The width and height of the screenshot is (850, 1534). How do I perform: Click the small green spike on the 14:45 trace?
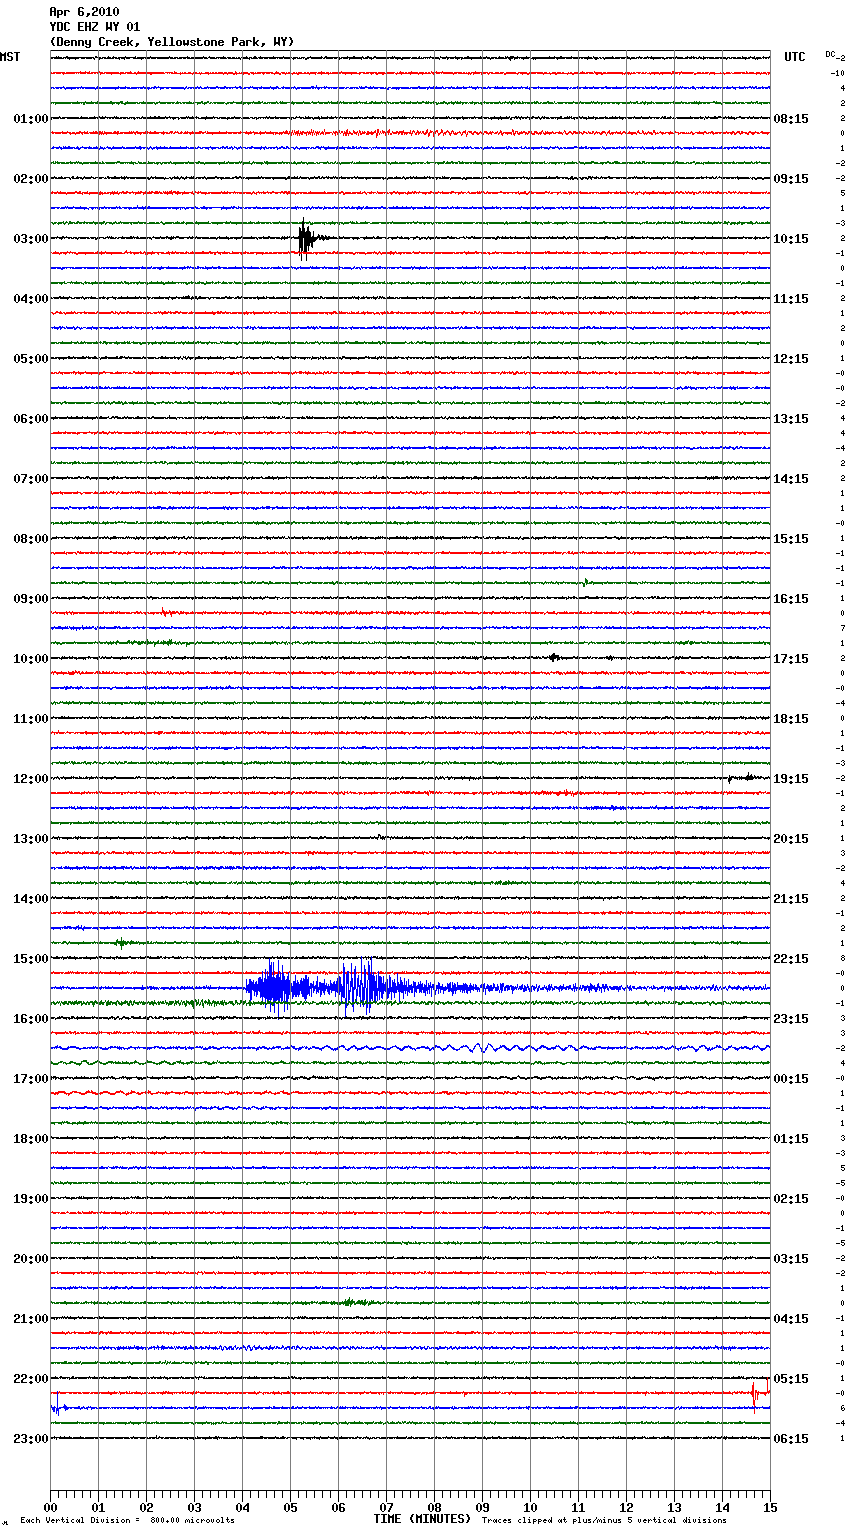coord(122,942)
